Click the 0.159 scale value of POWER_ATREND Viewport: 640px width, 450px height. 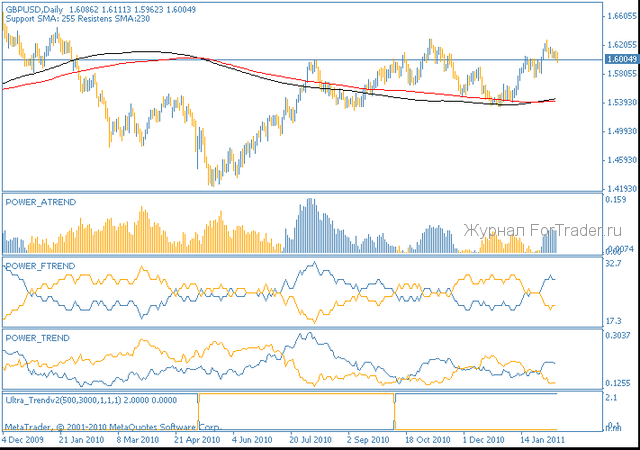(x=616, y=200)
